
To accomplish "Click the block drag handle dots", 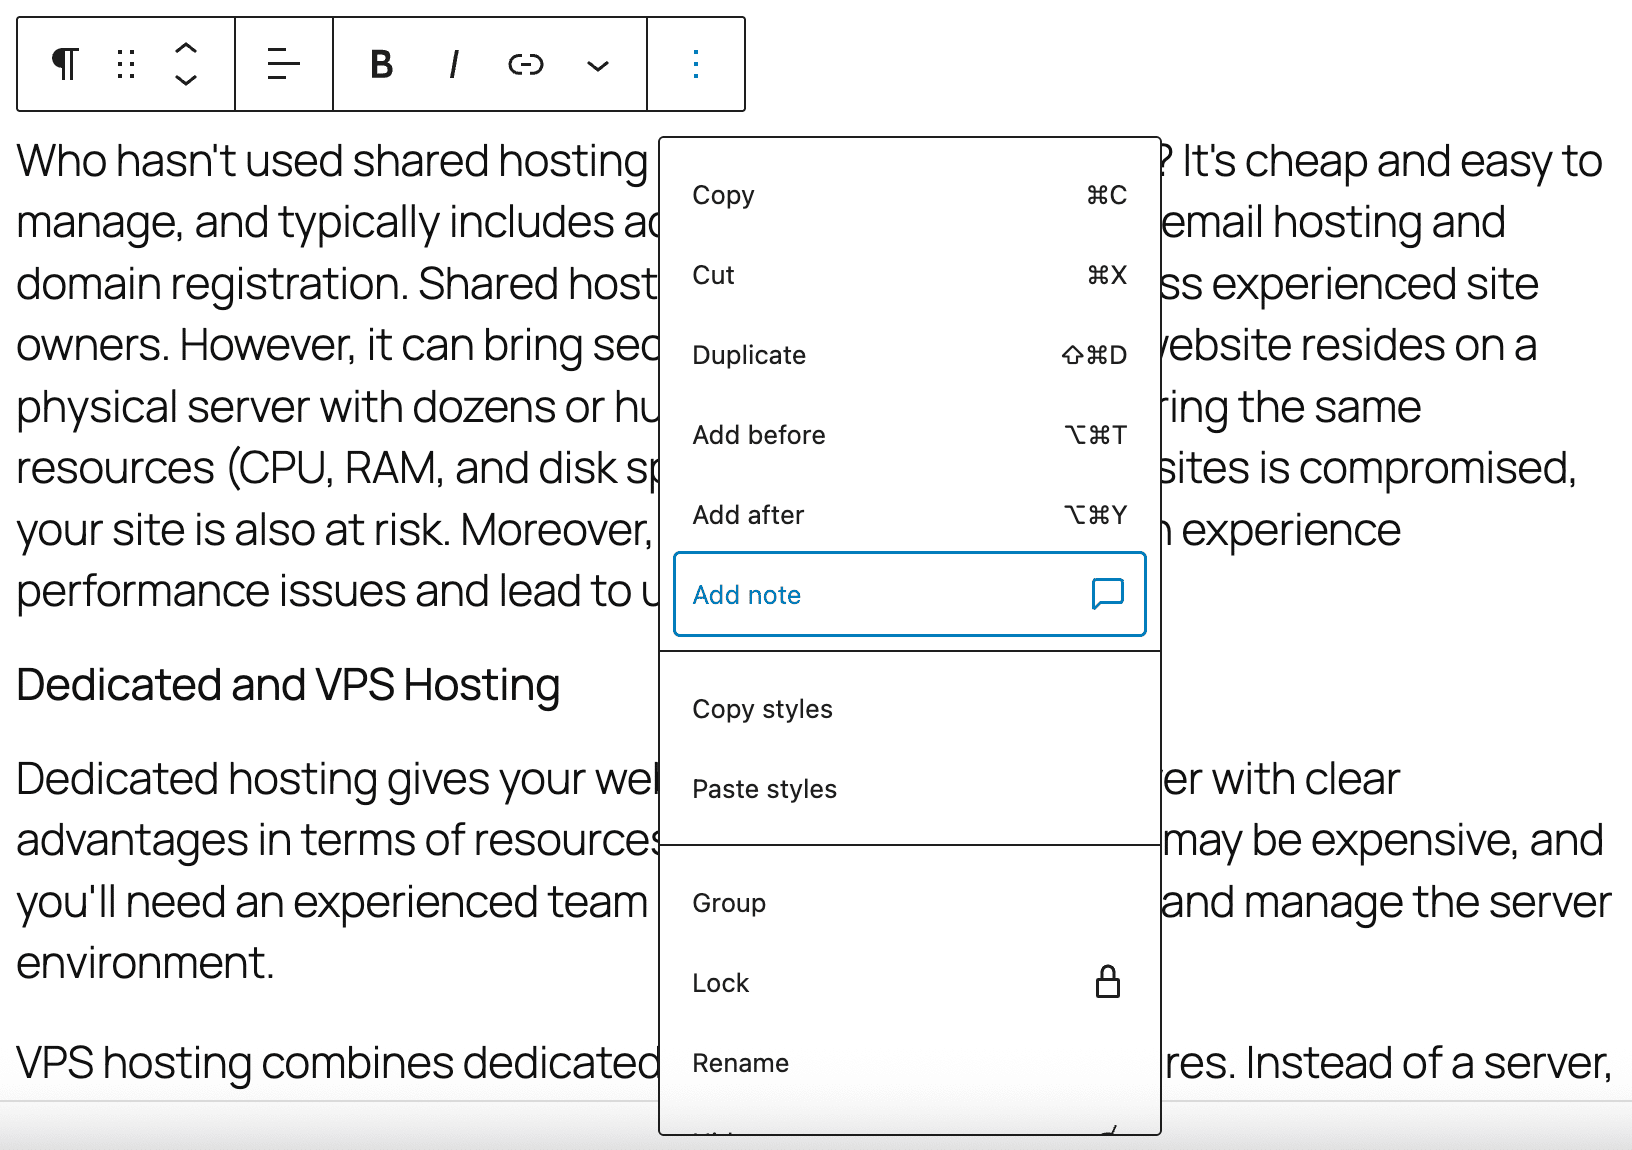I will coord(124,63).
